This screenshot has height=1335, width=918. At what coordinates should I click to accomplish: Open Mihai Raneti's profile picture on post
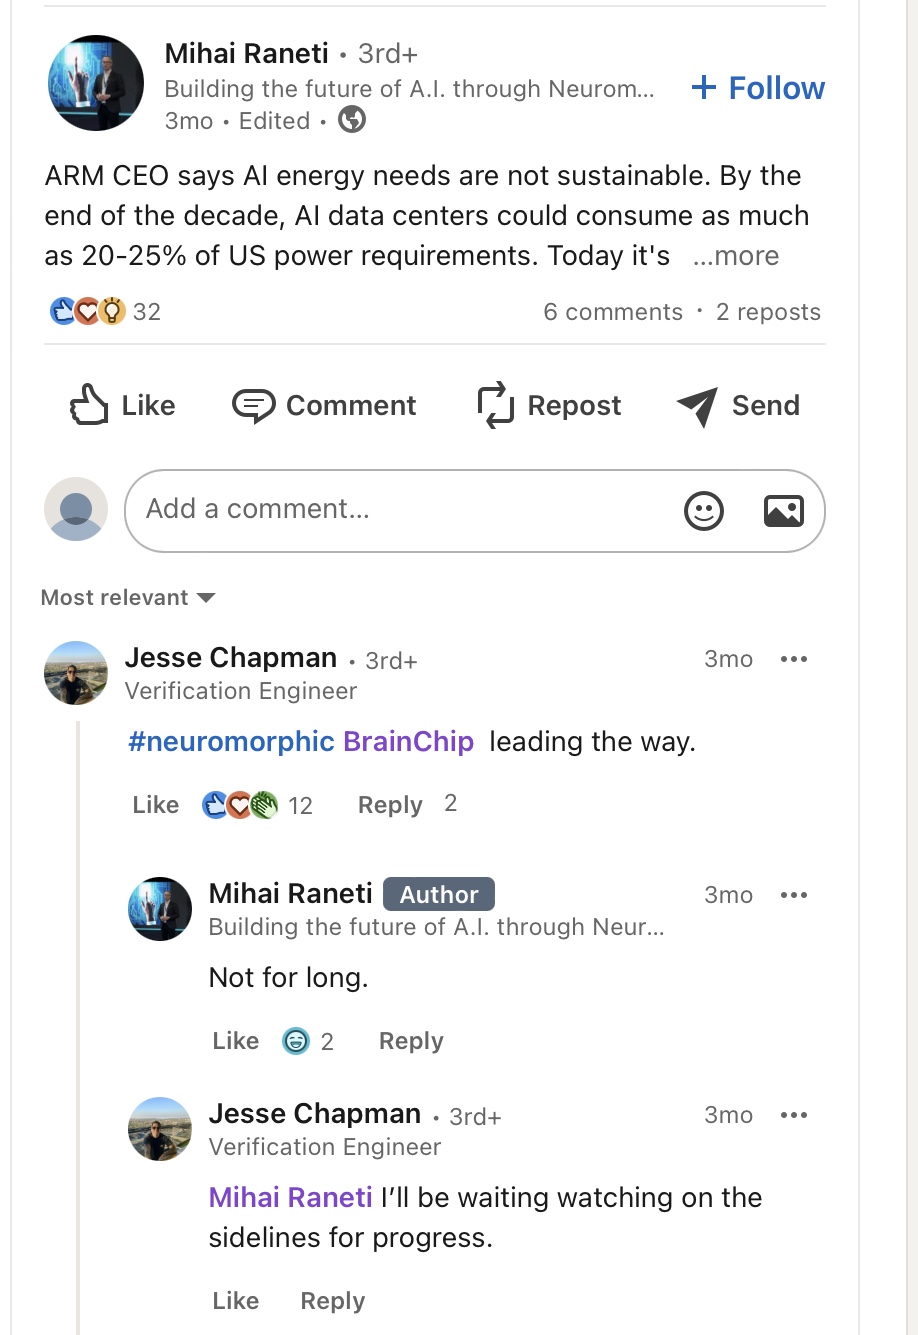96,83
